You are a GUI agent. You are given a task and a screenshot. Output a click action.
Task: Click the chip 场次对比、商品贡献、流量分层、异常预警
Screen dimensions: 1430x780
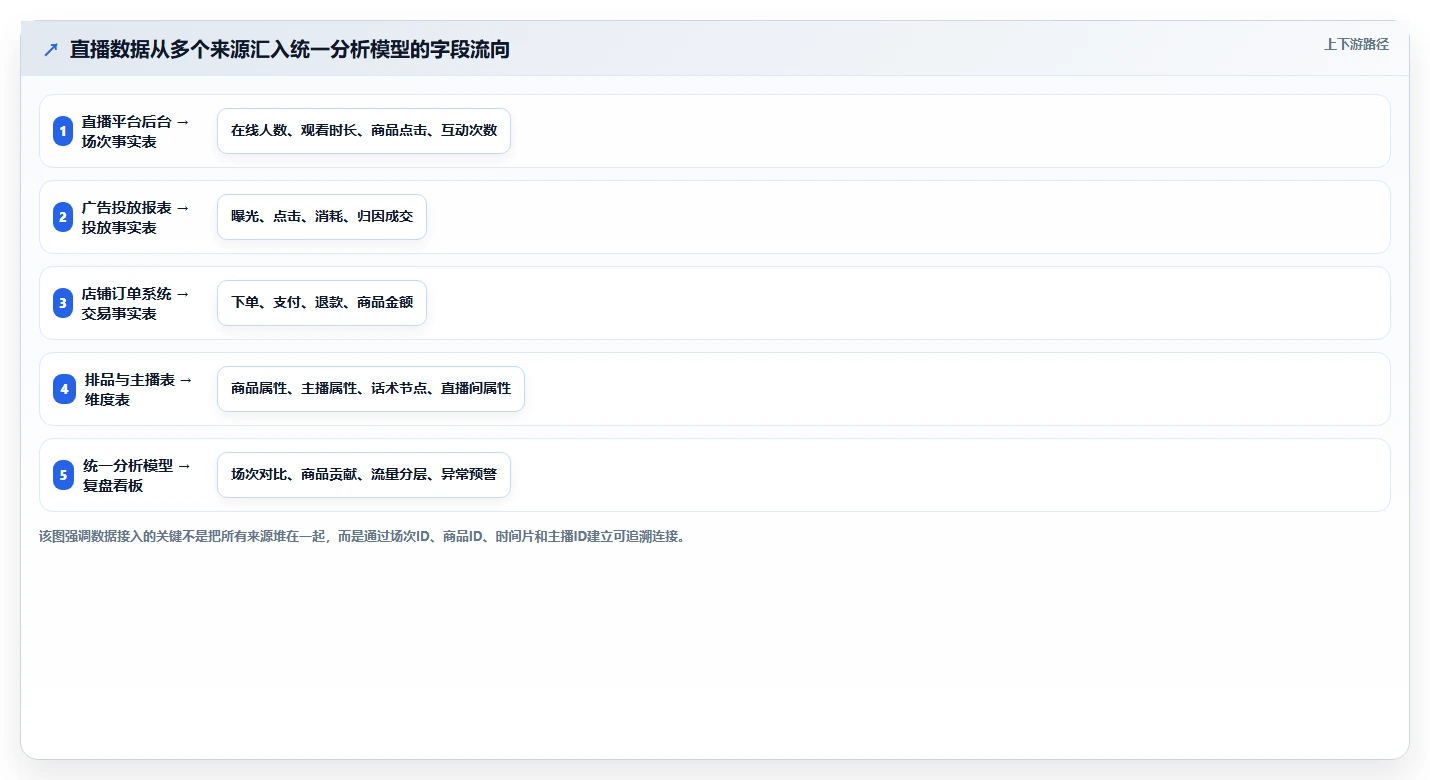(x=364, y=475)
